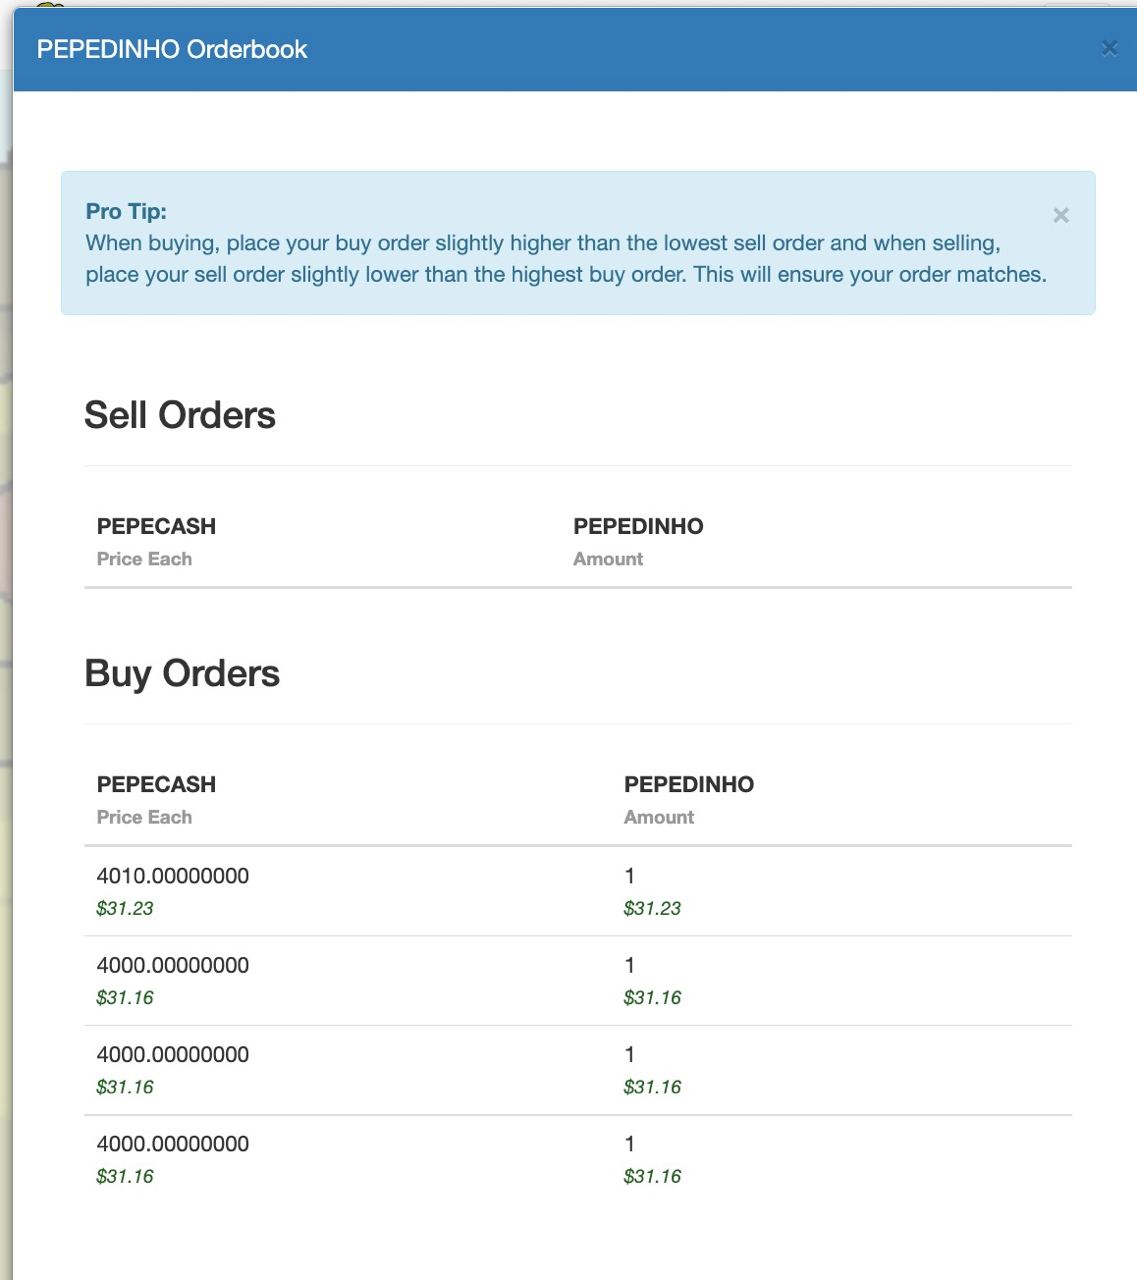Screen dimensions: 1137x1280
Task: Click Amount label in Buy Orders table
Action: (659, 817)
